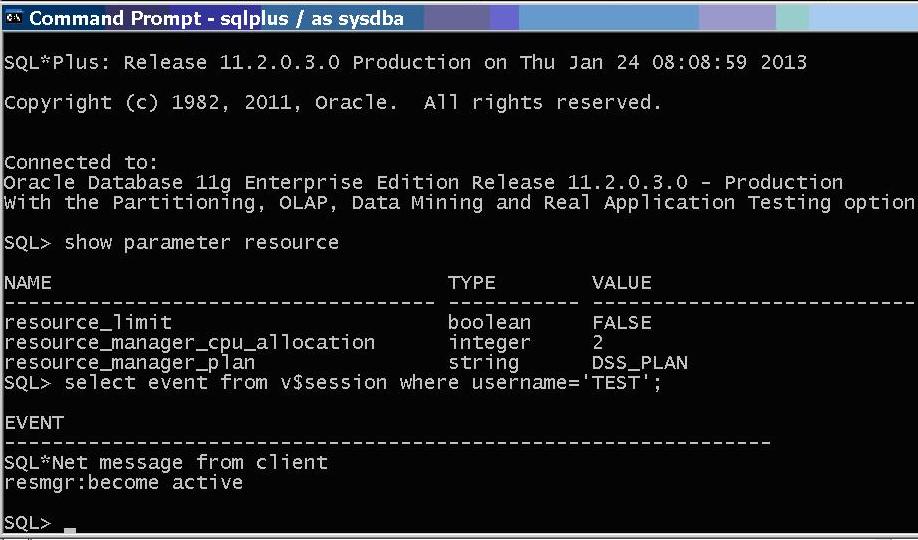Select the 'SQL*Net message from client' row
Image resolution: width=918 pixels, height=540 pixels.
point(166,463)
